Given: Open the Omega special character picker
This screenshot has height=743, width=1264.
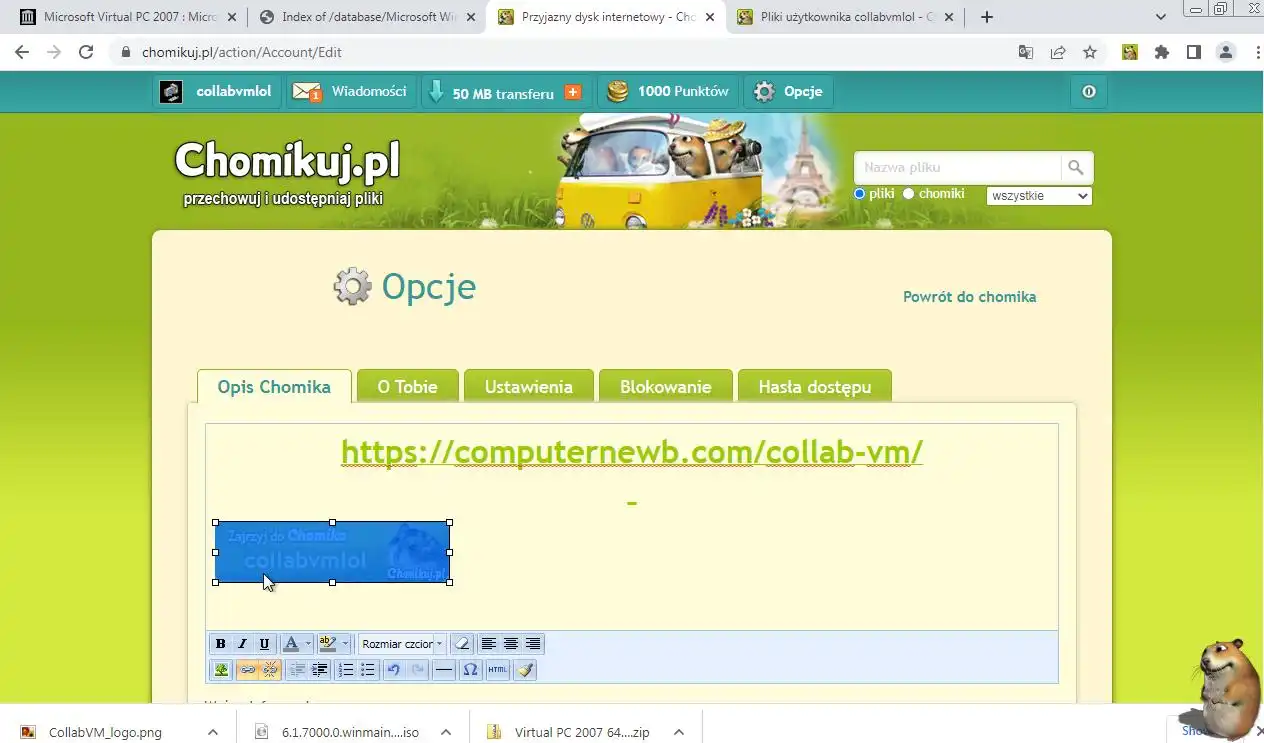Looking at the screenshot, I should (471, 670).
